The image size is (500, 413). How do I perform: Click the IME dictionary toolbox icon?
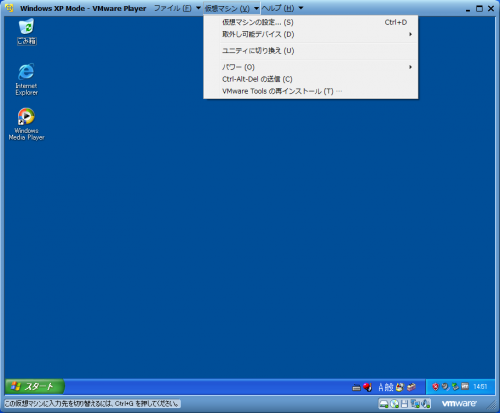(411, 387)
